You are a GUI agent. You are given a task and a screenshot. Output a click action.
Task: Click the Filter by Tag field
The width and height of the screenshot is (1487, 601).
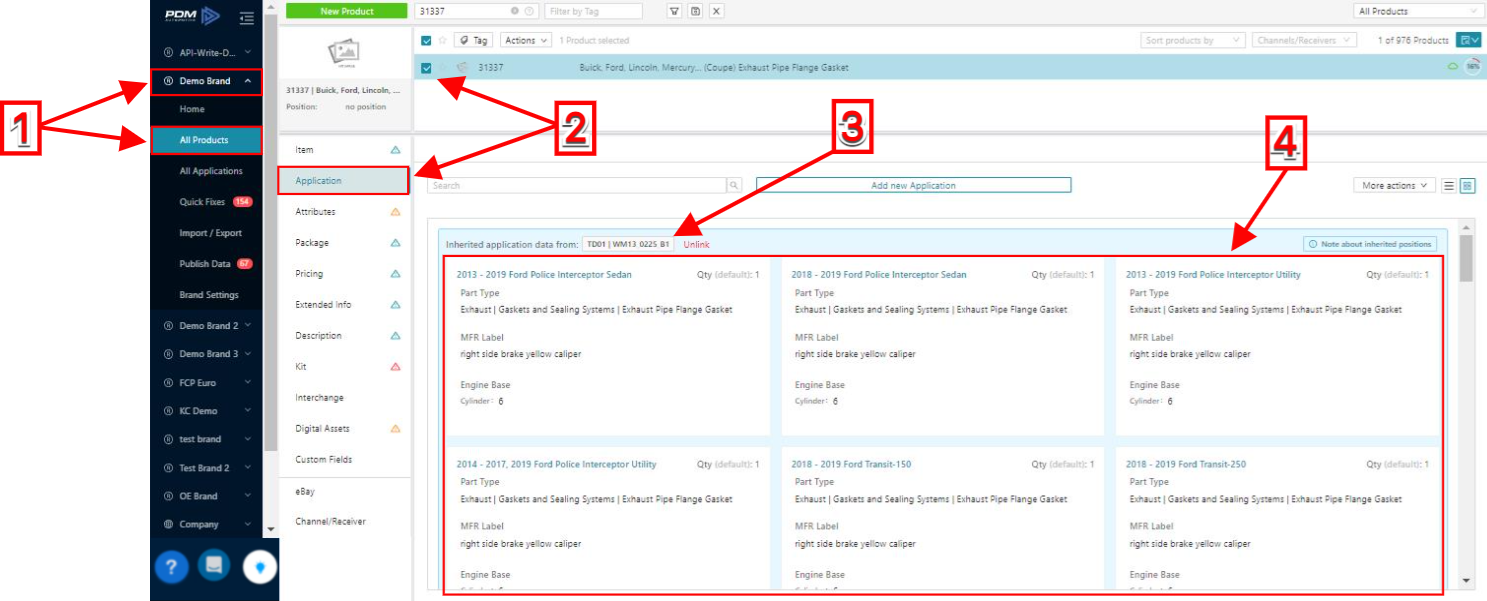(x=594, y=11)
